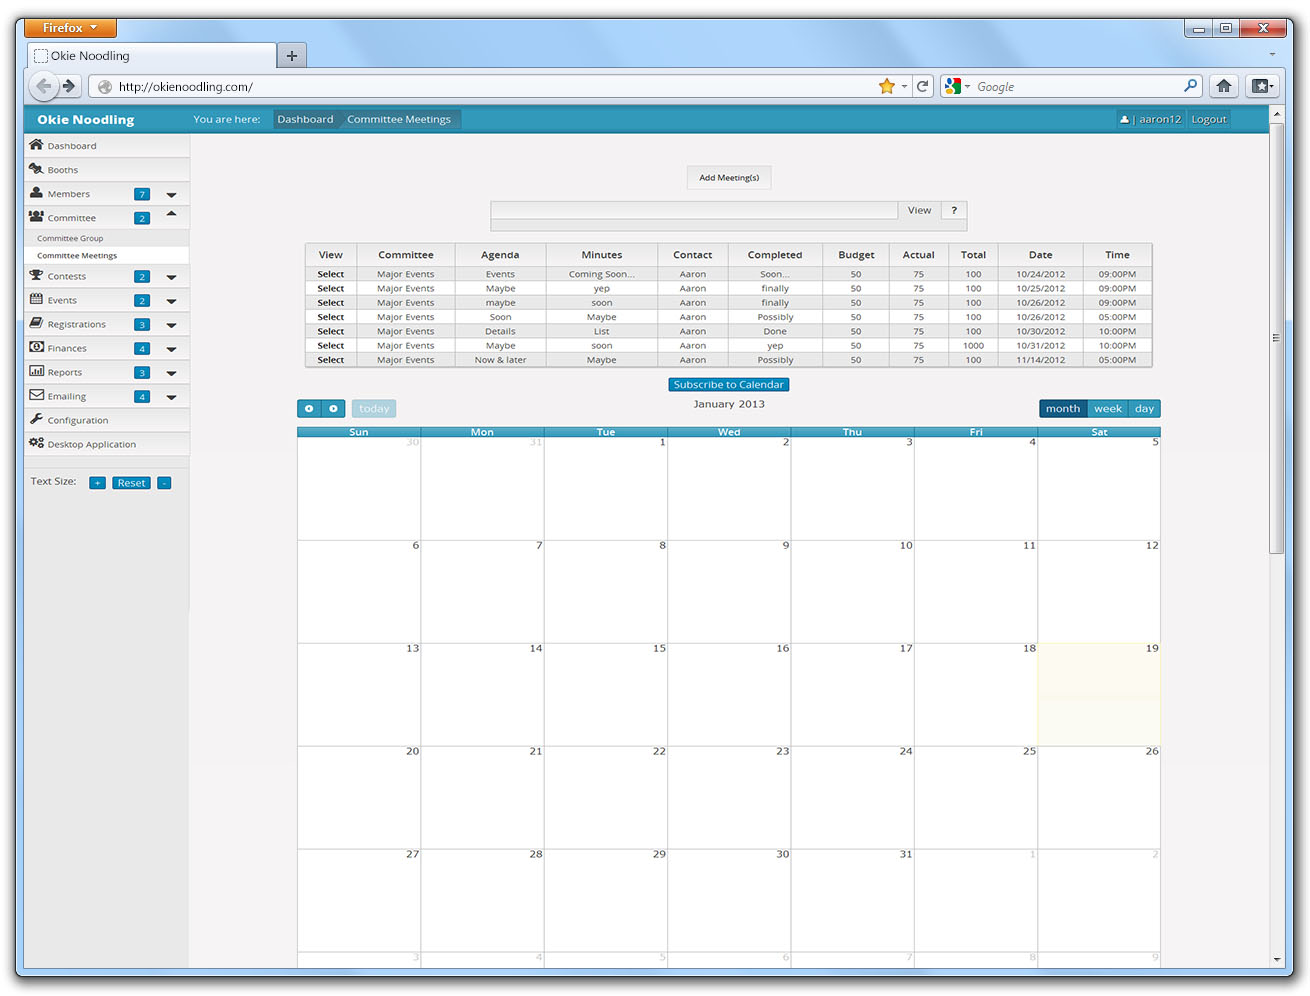This screenshot has height=996, width=1310.
Task: Expand the Finances submenu arrow
Action: coord(171,349)
